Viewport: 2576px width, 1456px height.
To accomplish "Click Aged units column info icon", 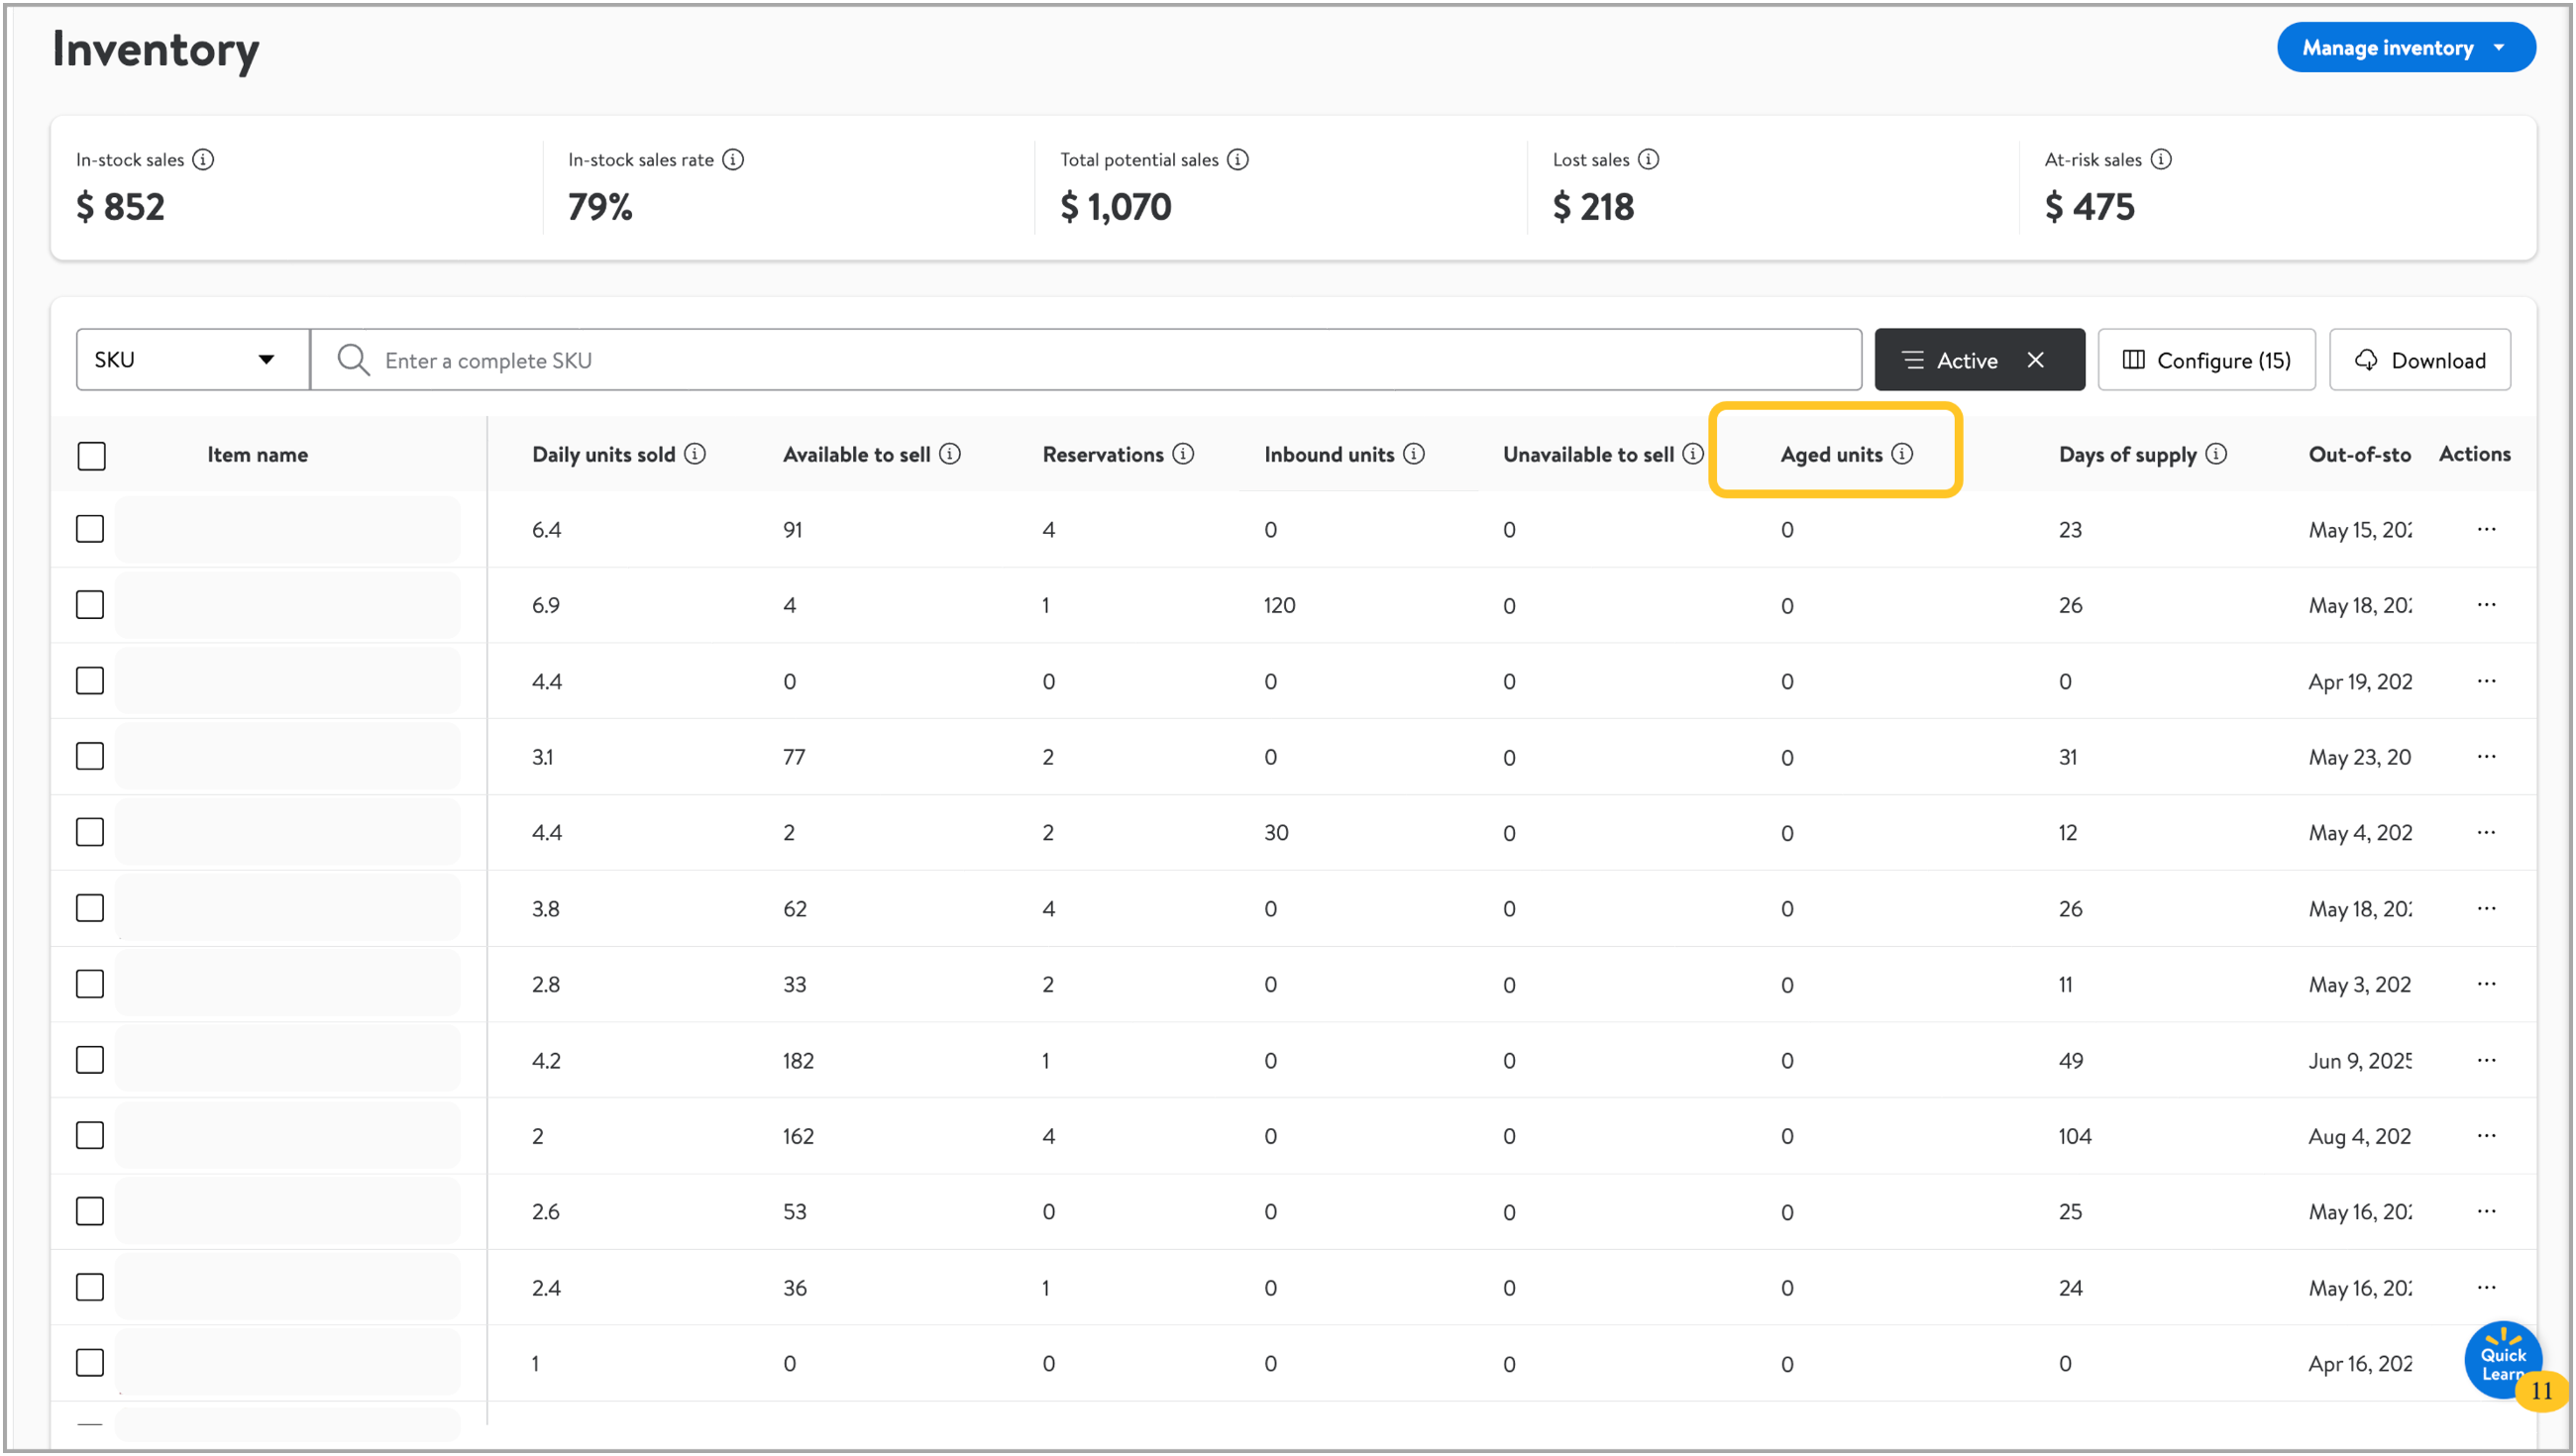I will (1902, 454).
